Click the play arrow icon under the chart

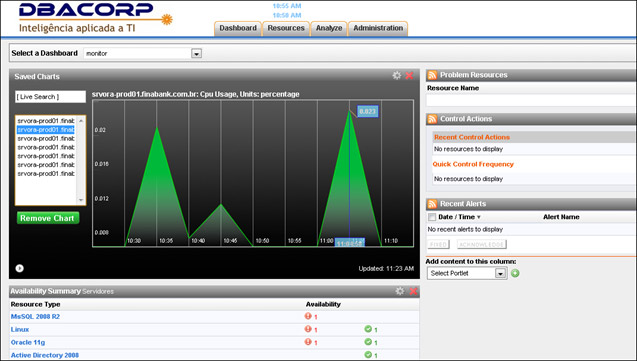click(x=20, y=268)
